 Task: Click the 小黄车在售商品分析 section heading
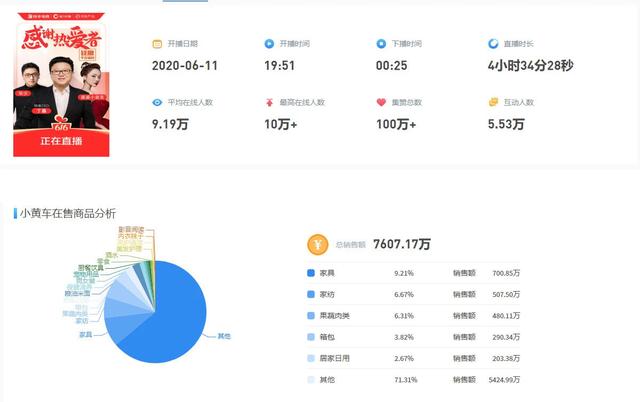coord(67,213)
